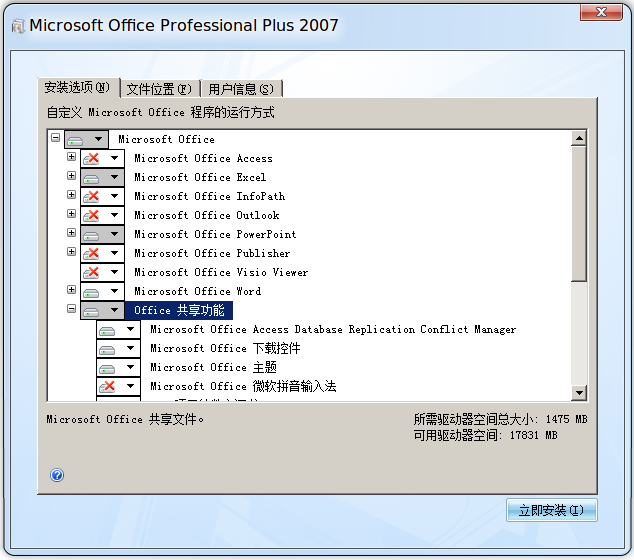Select Microsoft Office Access in the tree

point(203,158)
